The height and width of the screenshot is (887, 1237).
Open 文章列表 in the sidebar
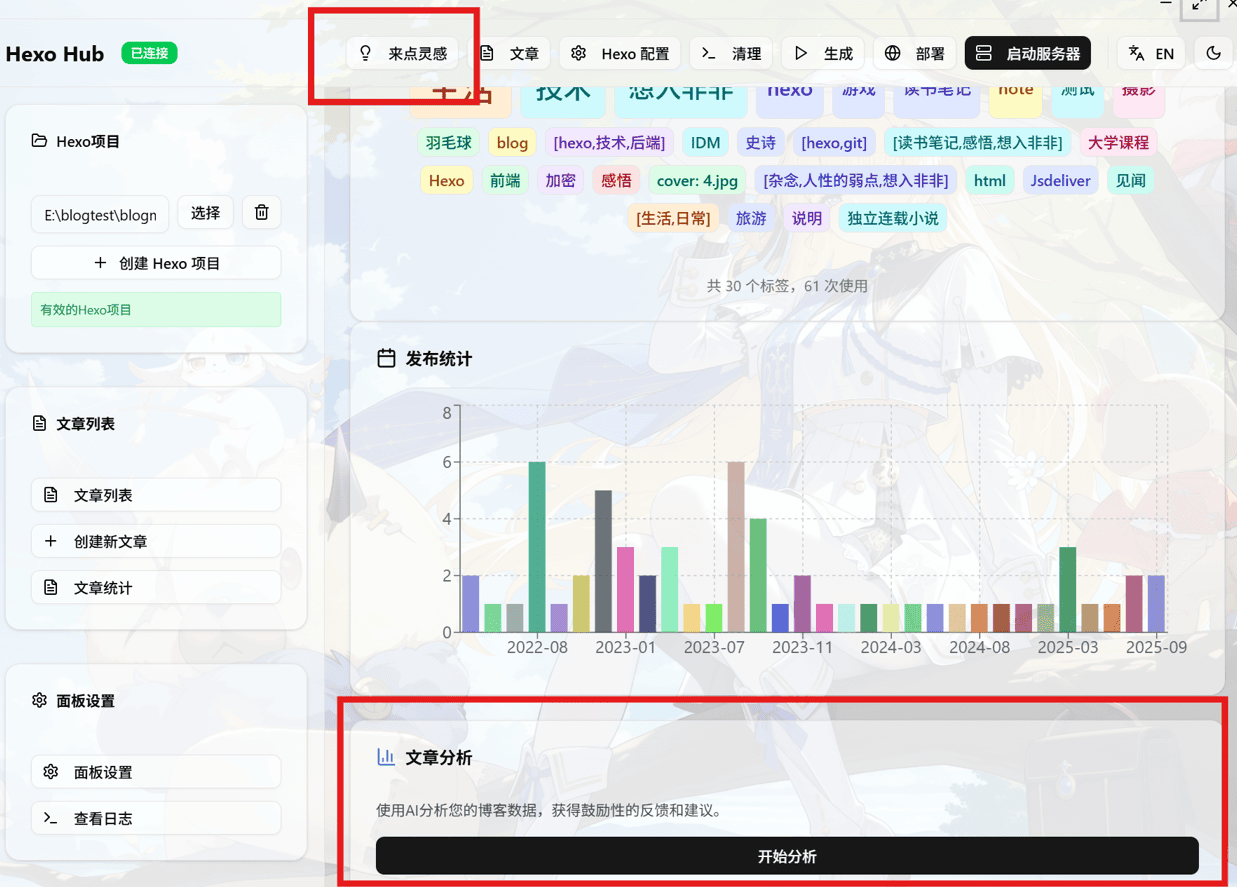(x=156, y=495)
